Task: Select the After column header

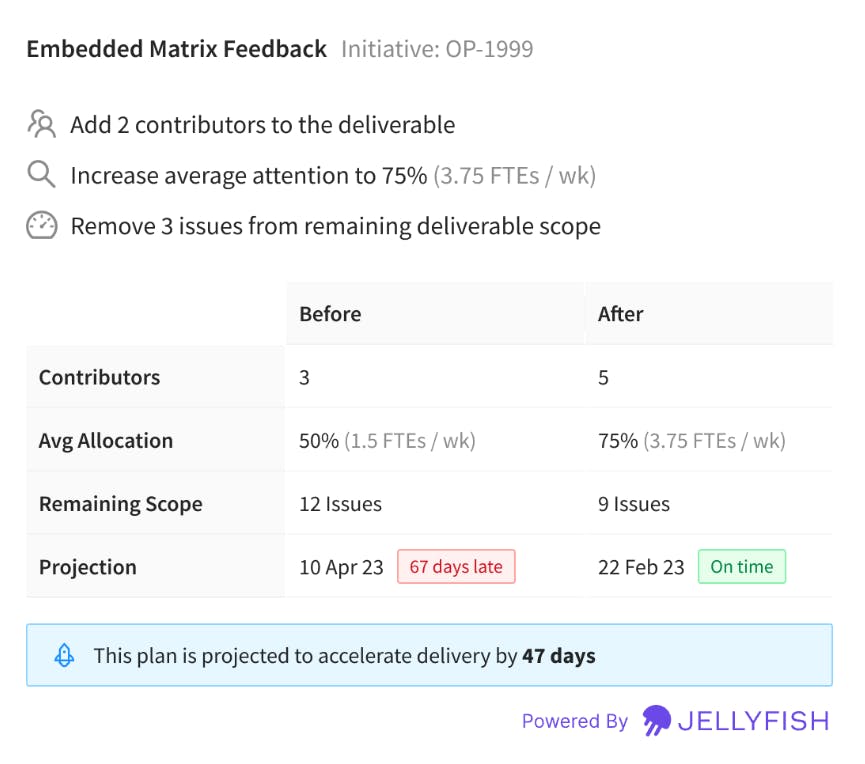Action: click(x=620, y=314)
